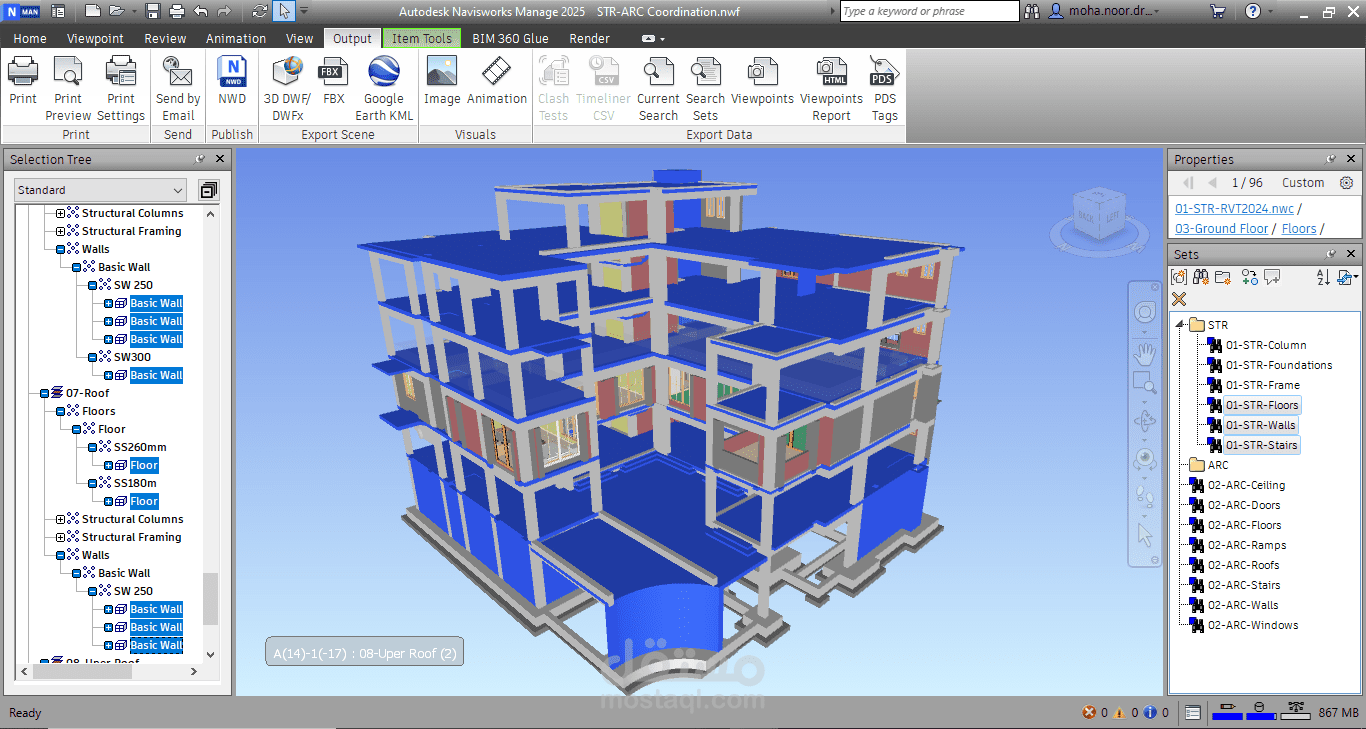Click the Save icon in quick access toolbar
This screenshot has width=1366, height=729.
153,12
